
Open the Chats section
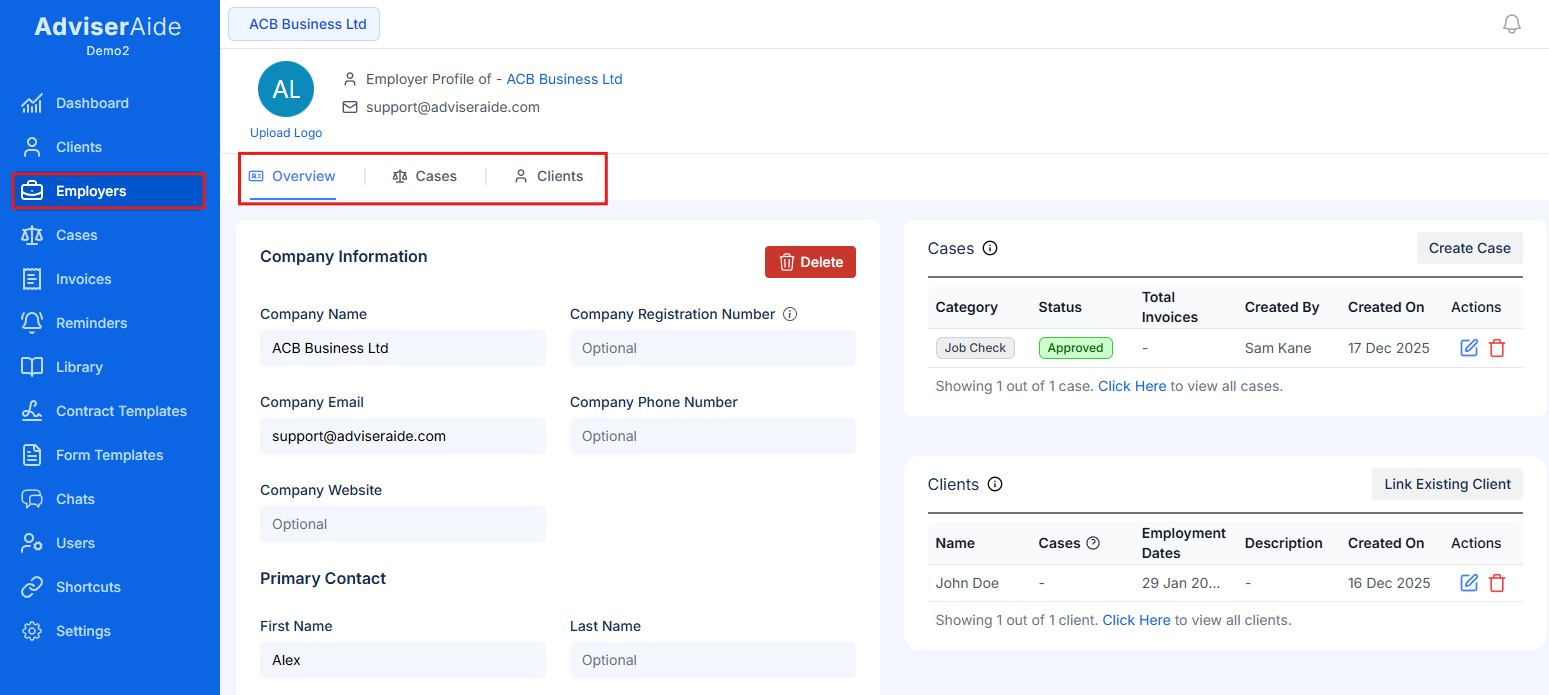(x=76, y=499)
